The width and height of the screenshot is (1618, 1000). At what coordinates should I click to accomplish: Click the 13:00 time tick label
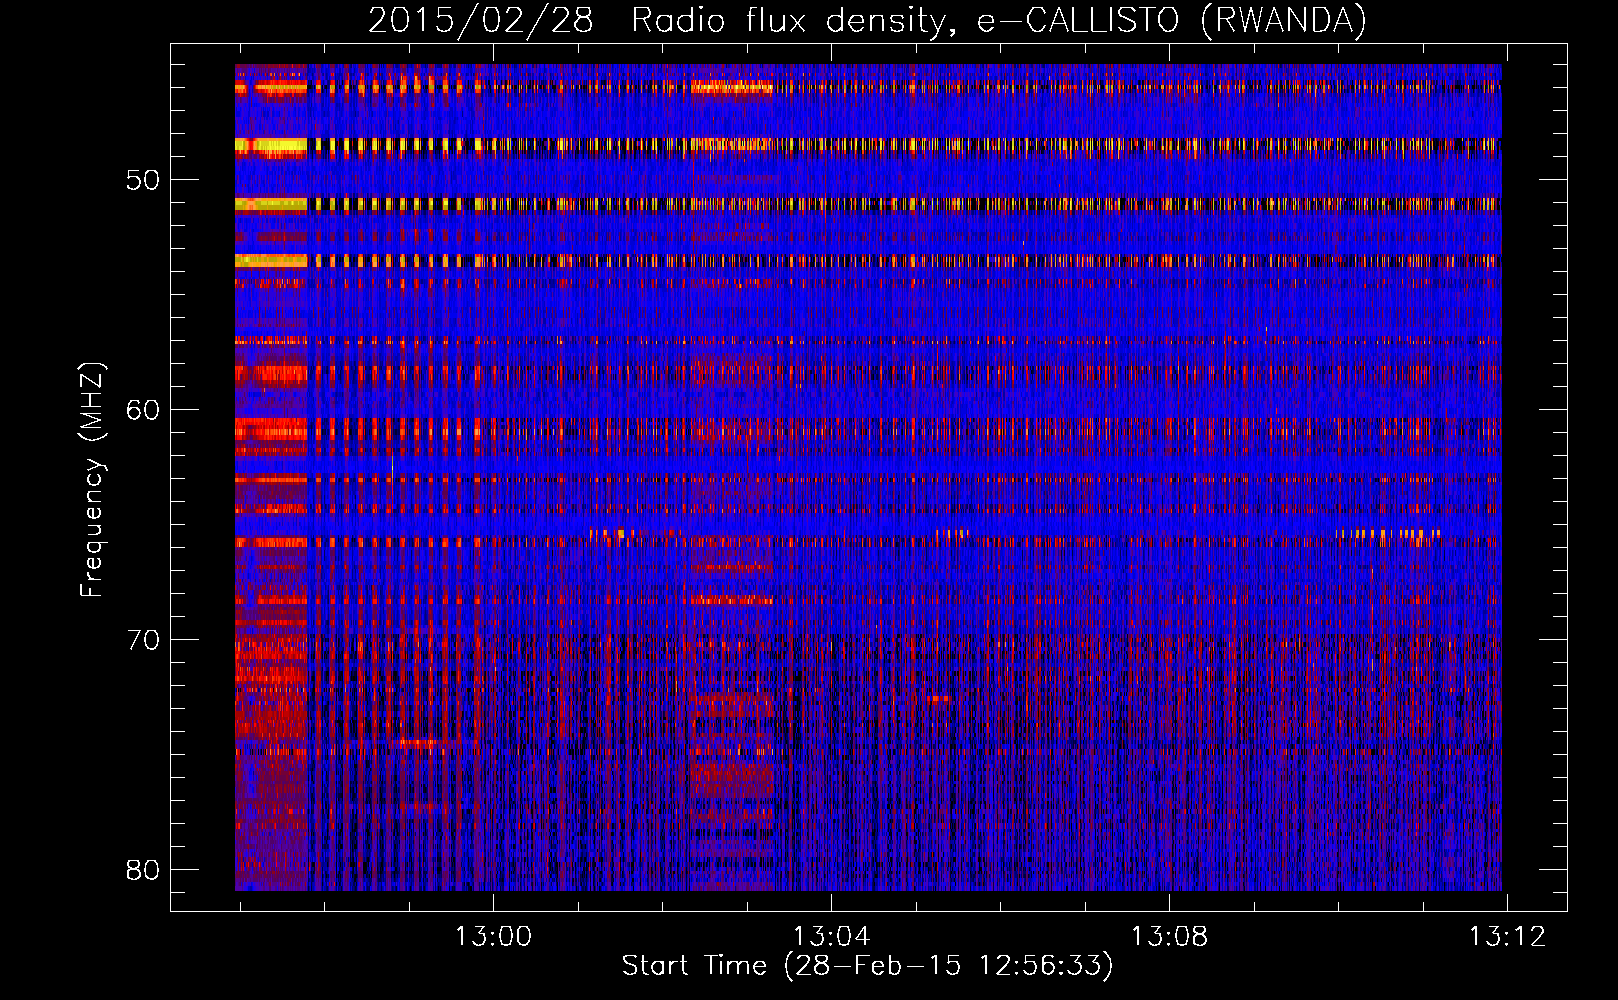pos(493,937)
